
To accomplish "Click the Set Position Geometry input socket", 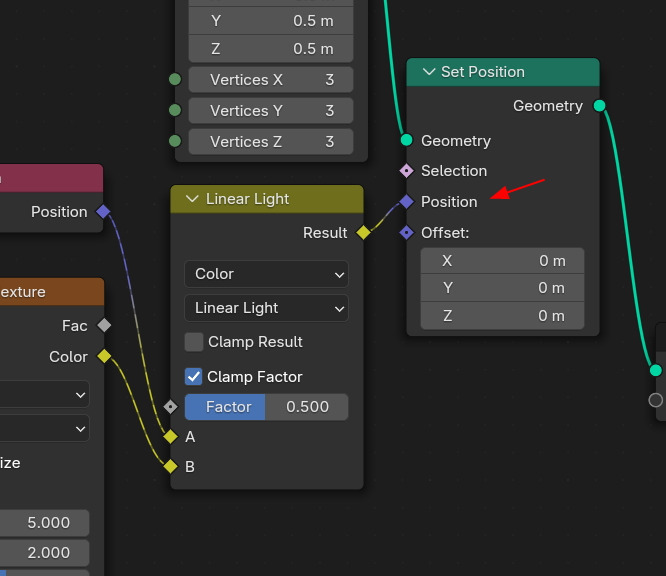I will (x=406, y=140).
